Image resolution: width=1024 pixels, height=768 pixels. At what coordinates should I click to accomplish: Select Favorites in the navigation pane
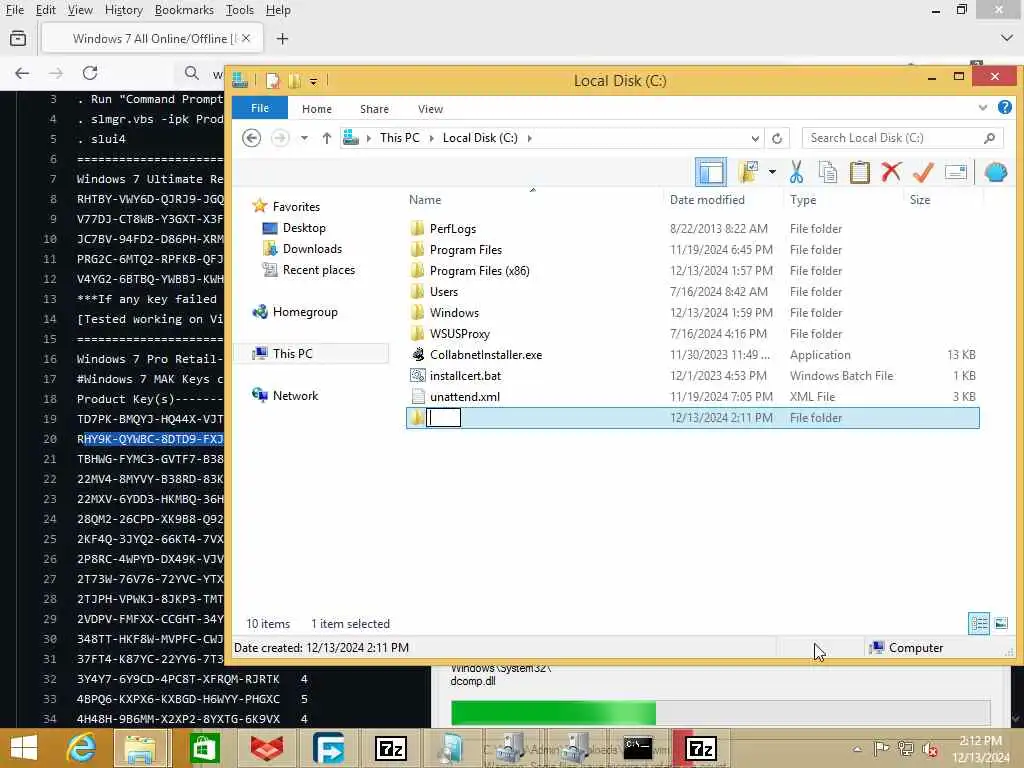(x=296, y=206)
